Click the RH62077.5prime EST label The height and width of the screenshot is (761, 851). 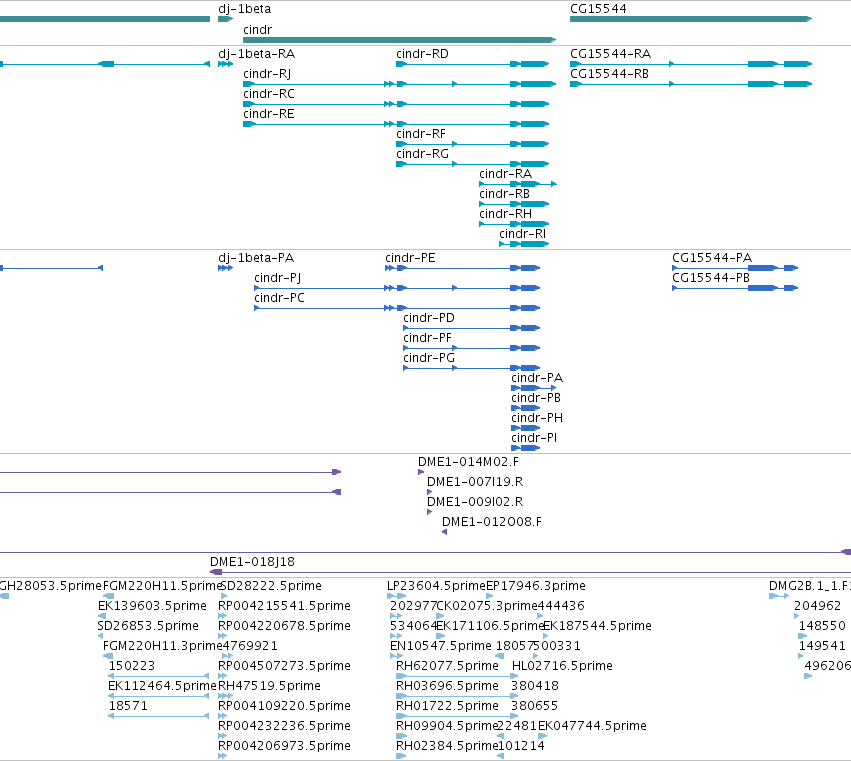(447, 666)
